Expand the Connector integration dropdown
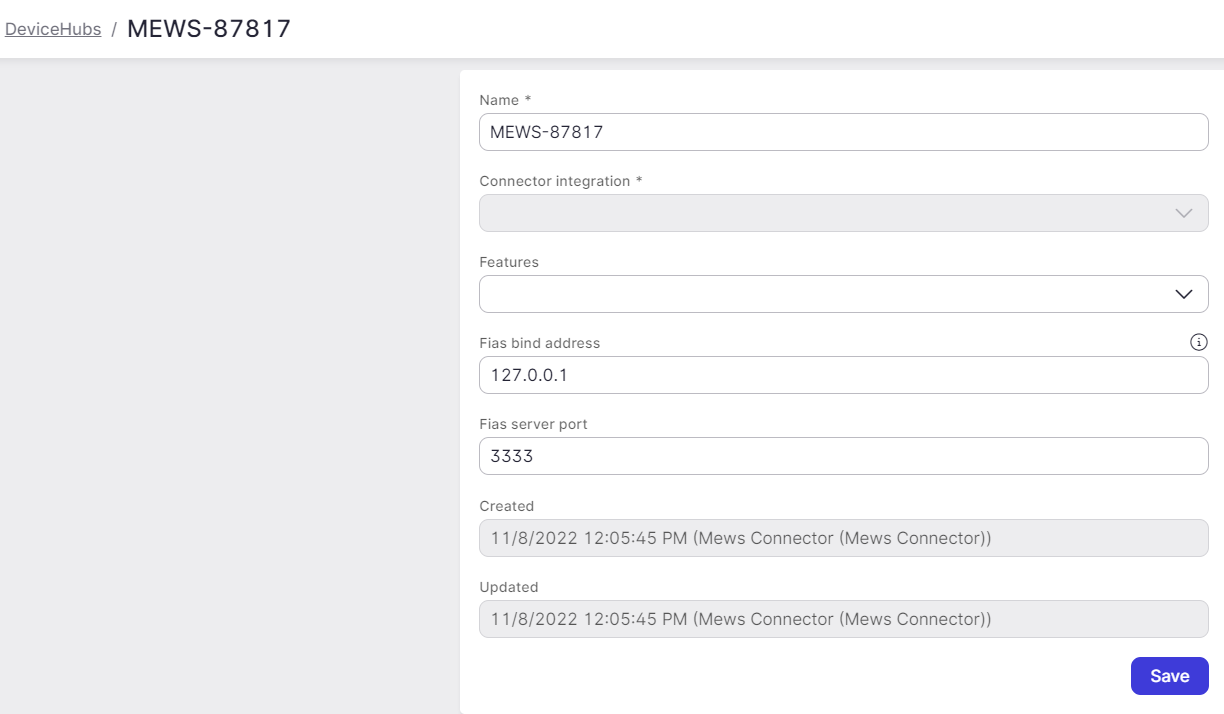1224x714 pixels. click(1183, 213)
